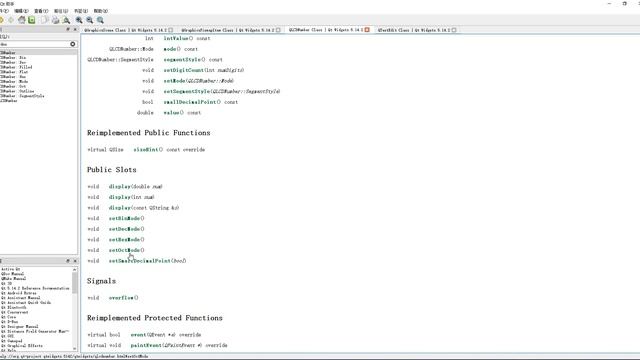Close the QGraphicsSimpleItem Class tab
Viewport: 640px width, 360px height.
(278, 30)
